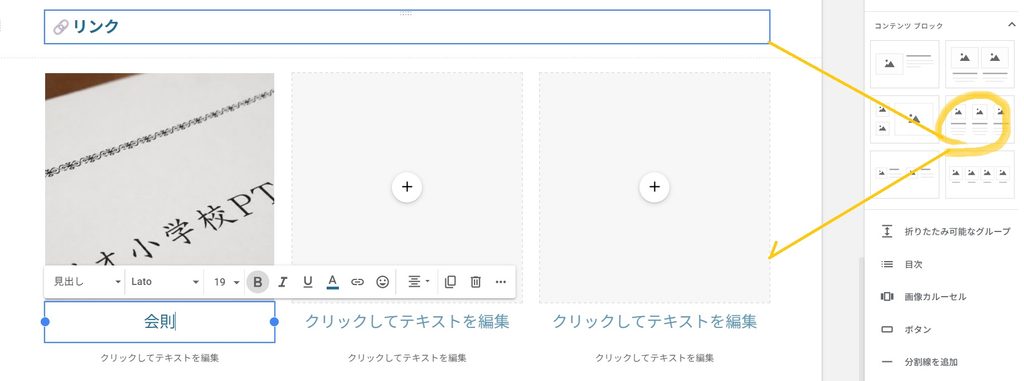Click the image carousel icon
1024x381 pixels.
click(887, 297)
